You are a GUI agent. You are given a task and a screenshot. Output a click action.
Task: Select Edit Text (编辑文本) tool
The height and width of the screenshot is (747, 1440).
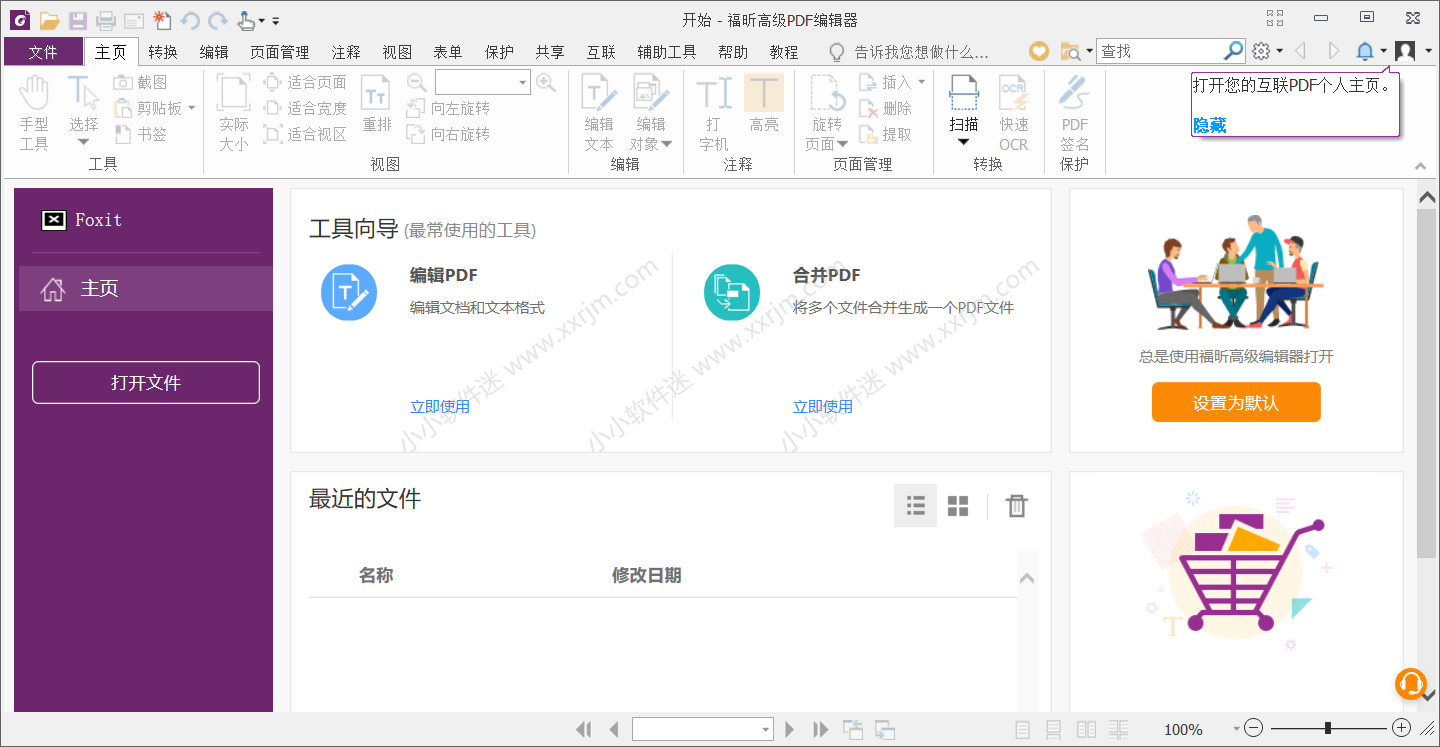click(599, 113)
